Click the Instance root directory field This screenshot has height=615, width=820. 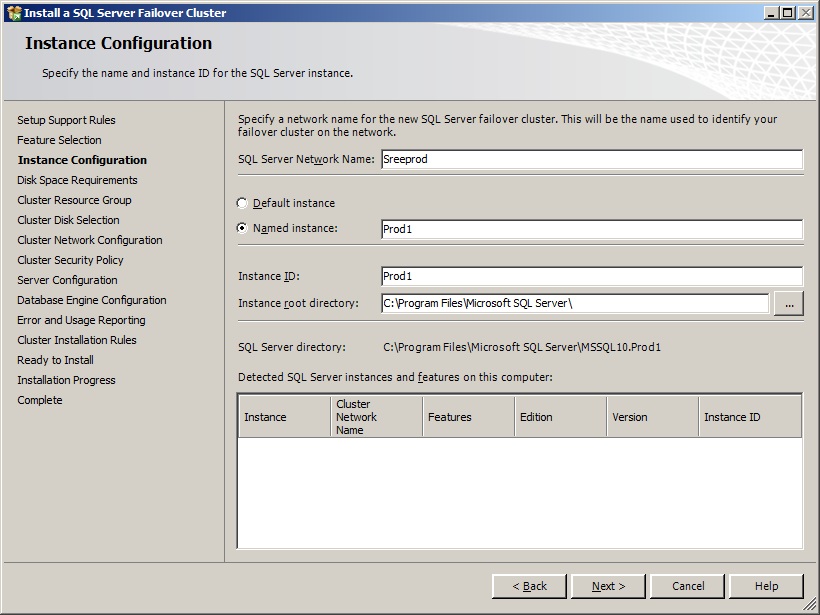pos(574,303)
